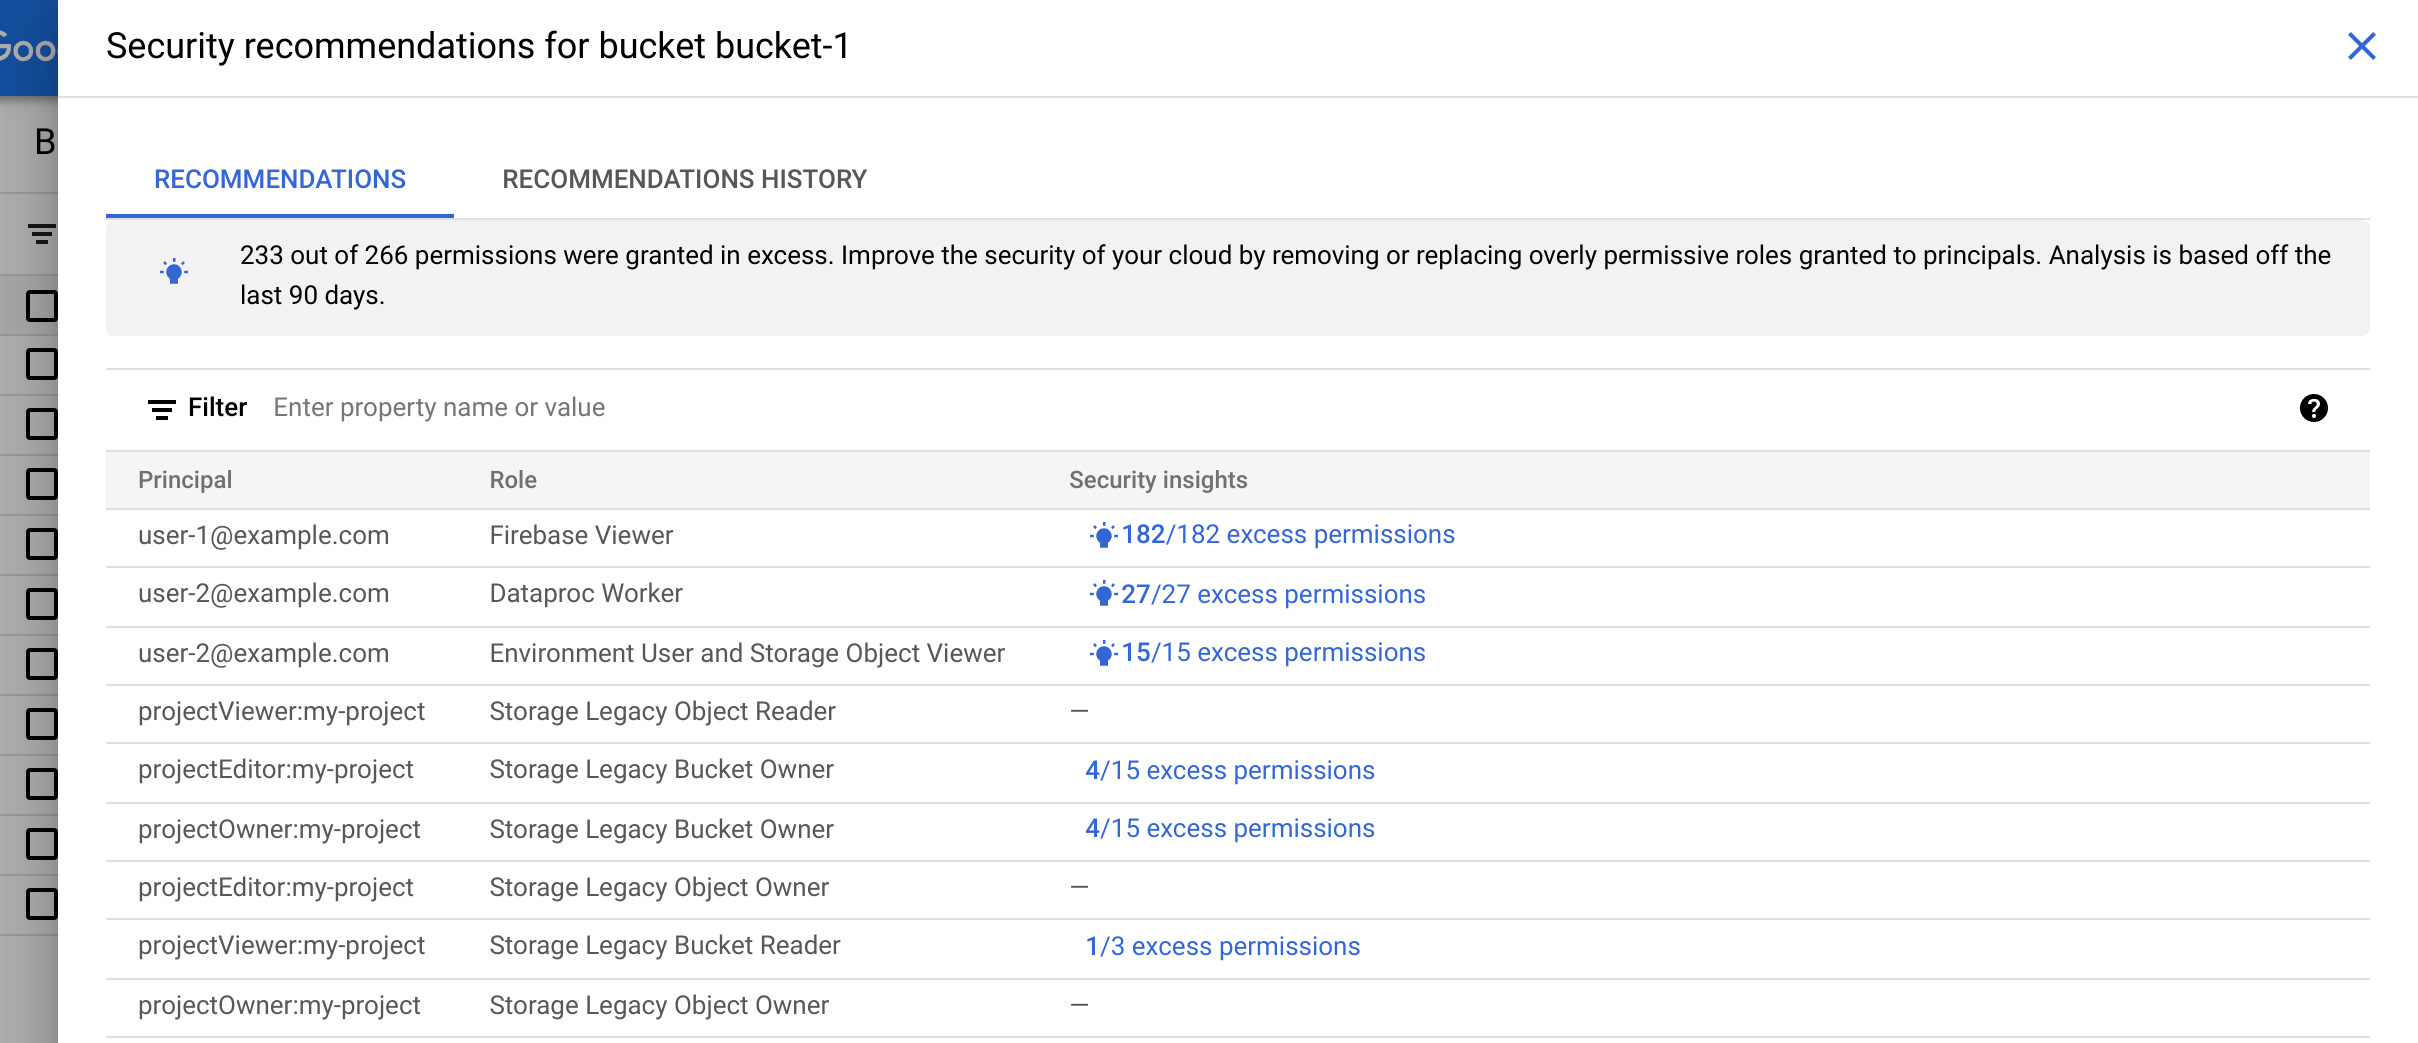Open 4/15 excess permissions for Storage Legacy Bucket Owner
The width and height of the screenshot is (2418, 1043).
coord(1229,770)
